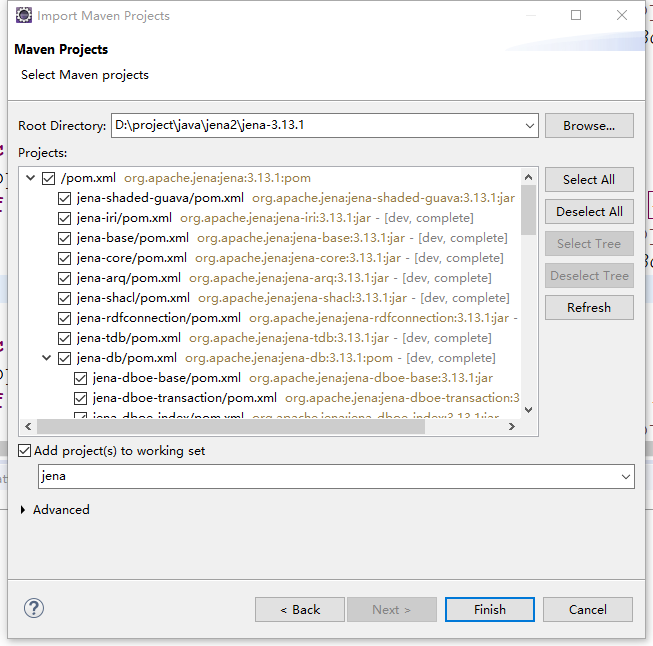Expand the Advanced section
This screenshot has width=653, height=646.
(x=25, y=510)
